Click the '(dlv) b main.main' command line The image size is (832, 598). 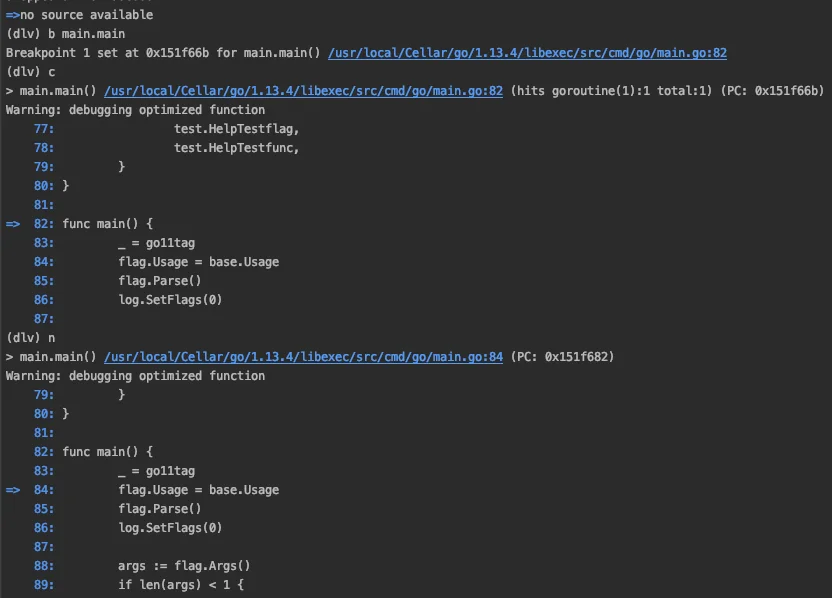(x=66, y=34)
